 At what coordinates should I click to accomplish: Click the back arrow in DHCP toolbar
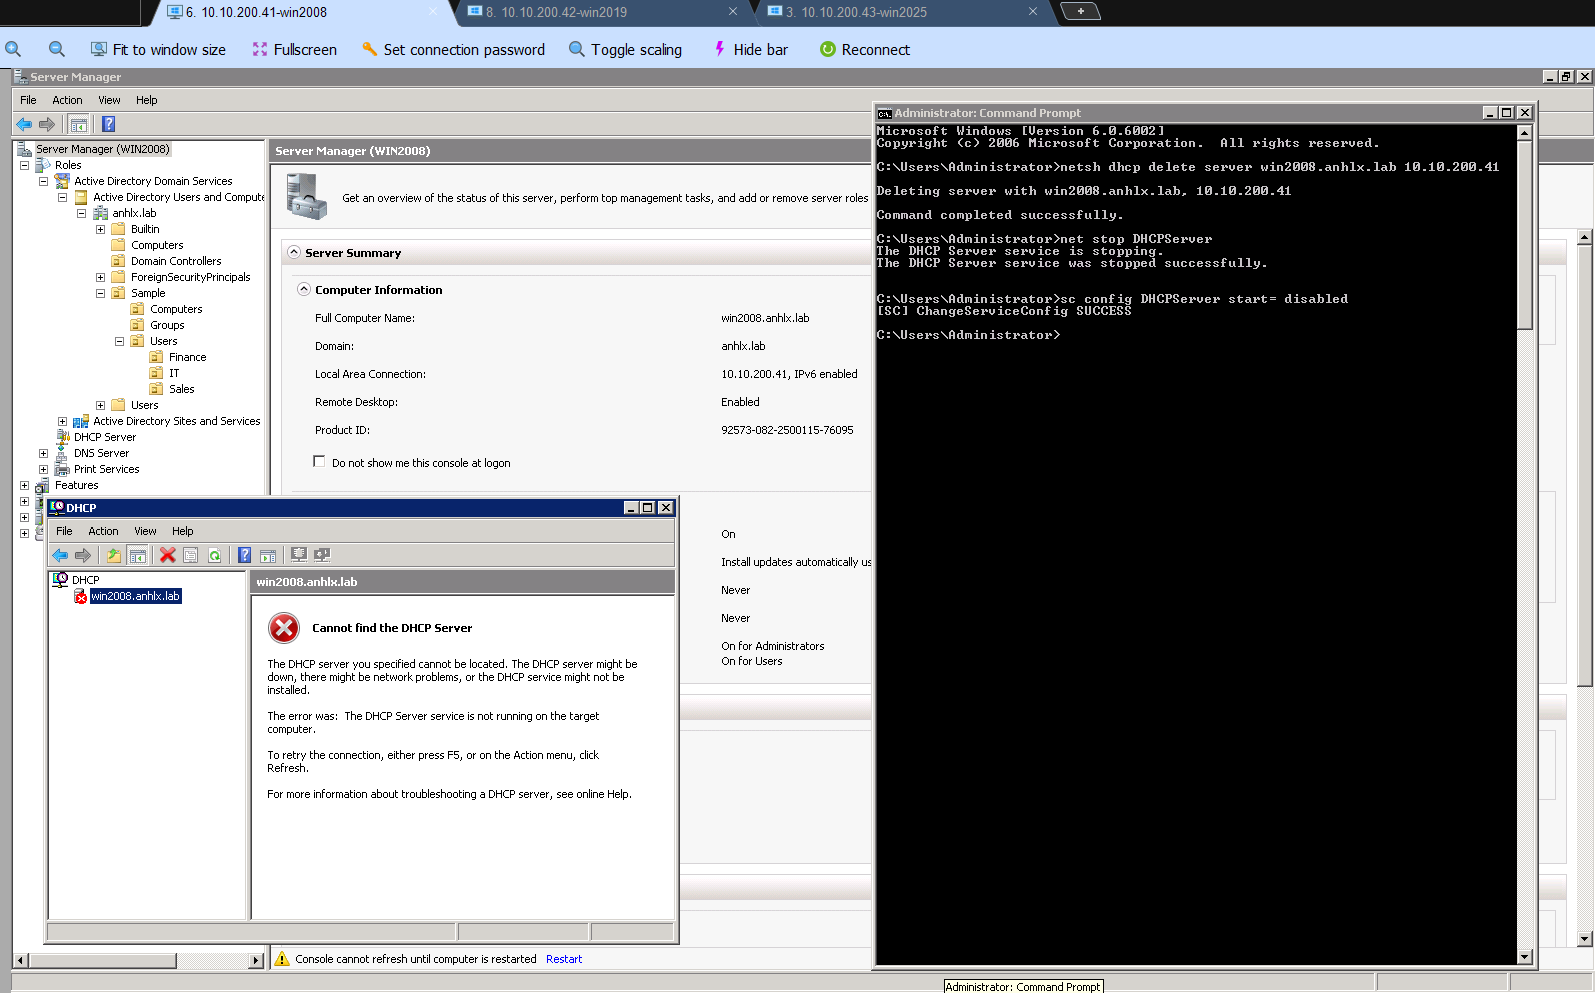pyautogui.click(x=60, y=555)
